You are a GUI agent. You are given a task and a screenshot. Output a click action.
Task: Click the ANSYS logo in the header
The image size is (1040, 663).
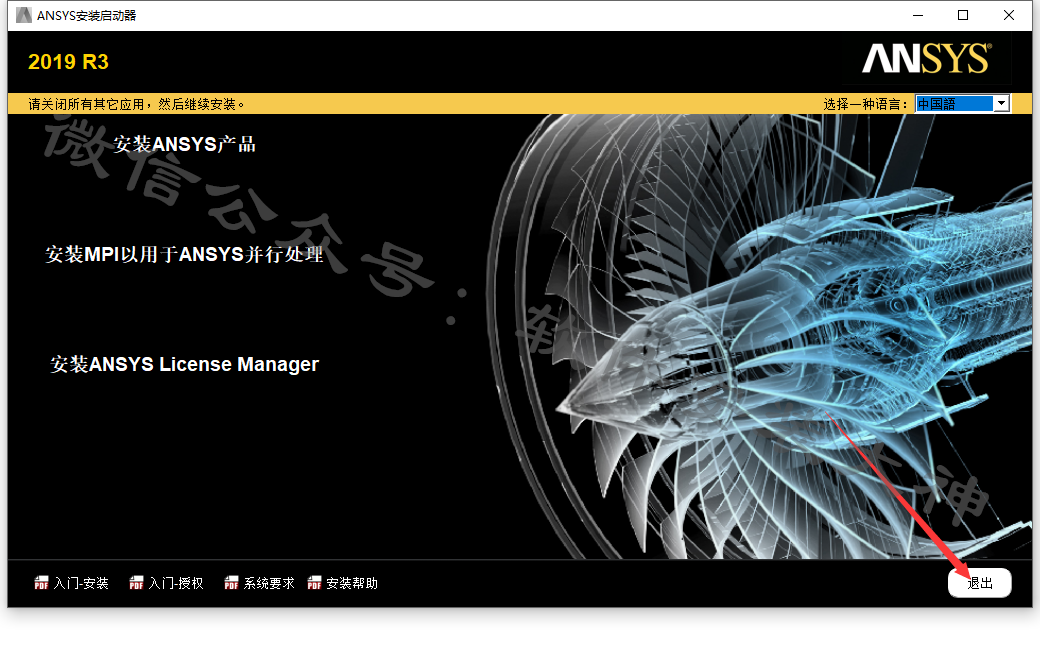click(x=927, y=58)
